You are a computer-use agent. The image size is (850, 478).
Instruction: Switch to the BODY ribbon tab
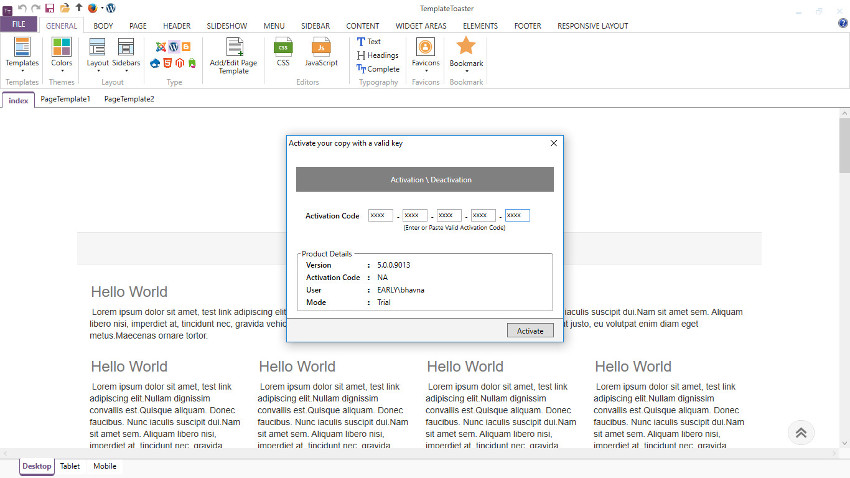[103, 25]
